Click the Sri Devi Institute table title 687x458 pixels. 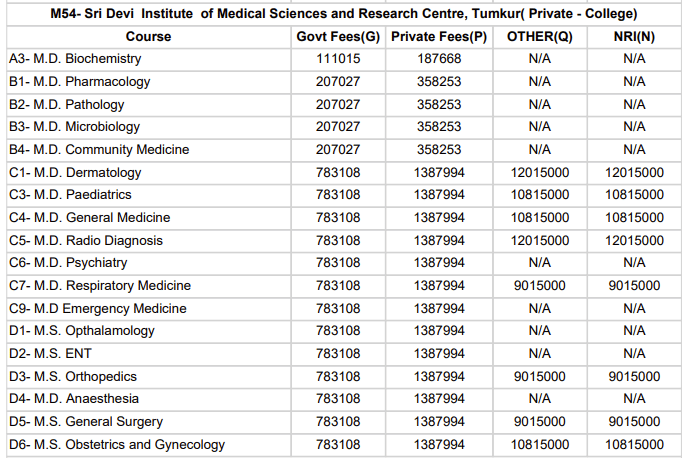pos(344,13)
